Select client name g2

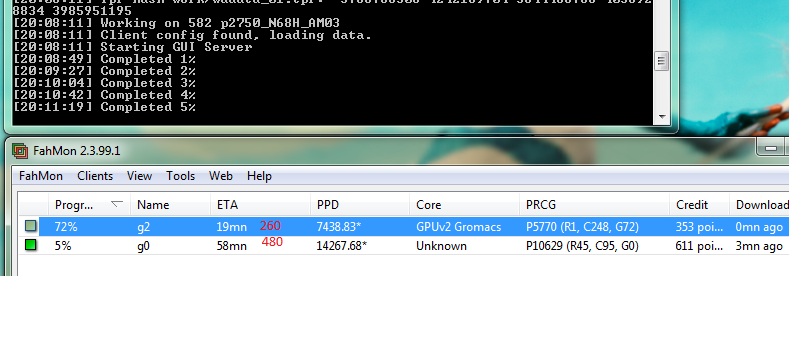143,227
